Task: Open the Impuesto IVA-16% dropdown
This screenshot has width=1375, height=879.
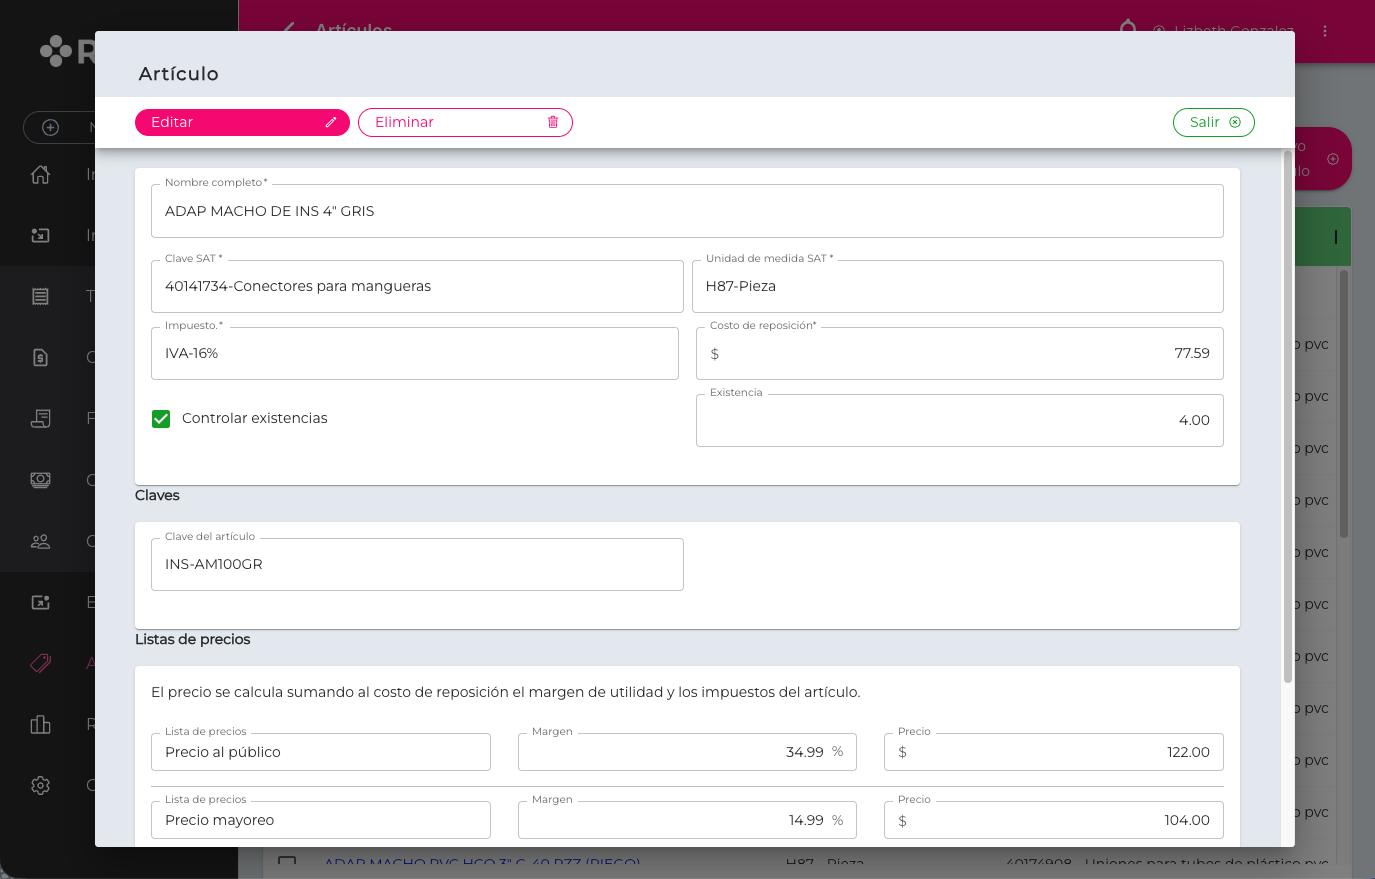Action: tap(415, 353)
